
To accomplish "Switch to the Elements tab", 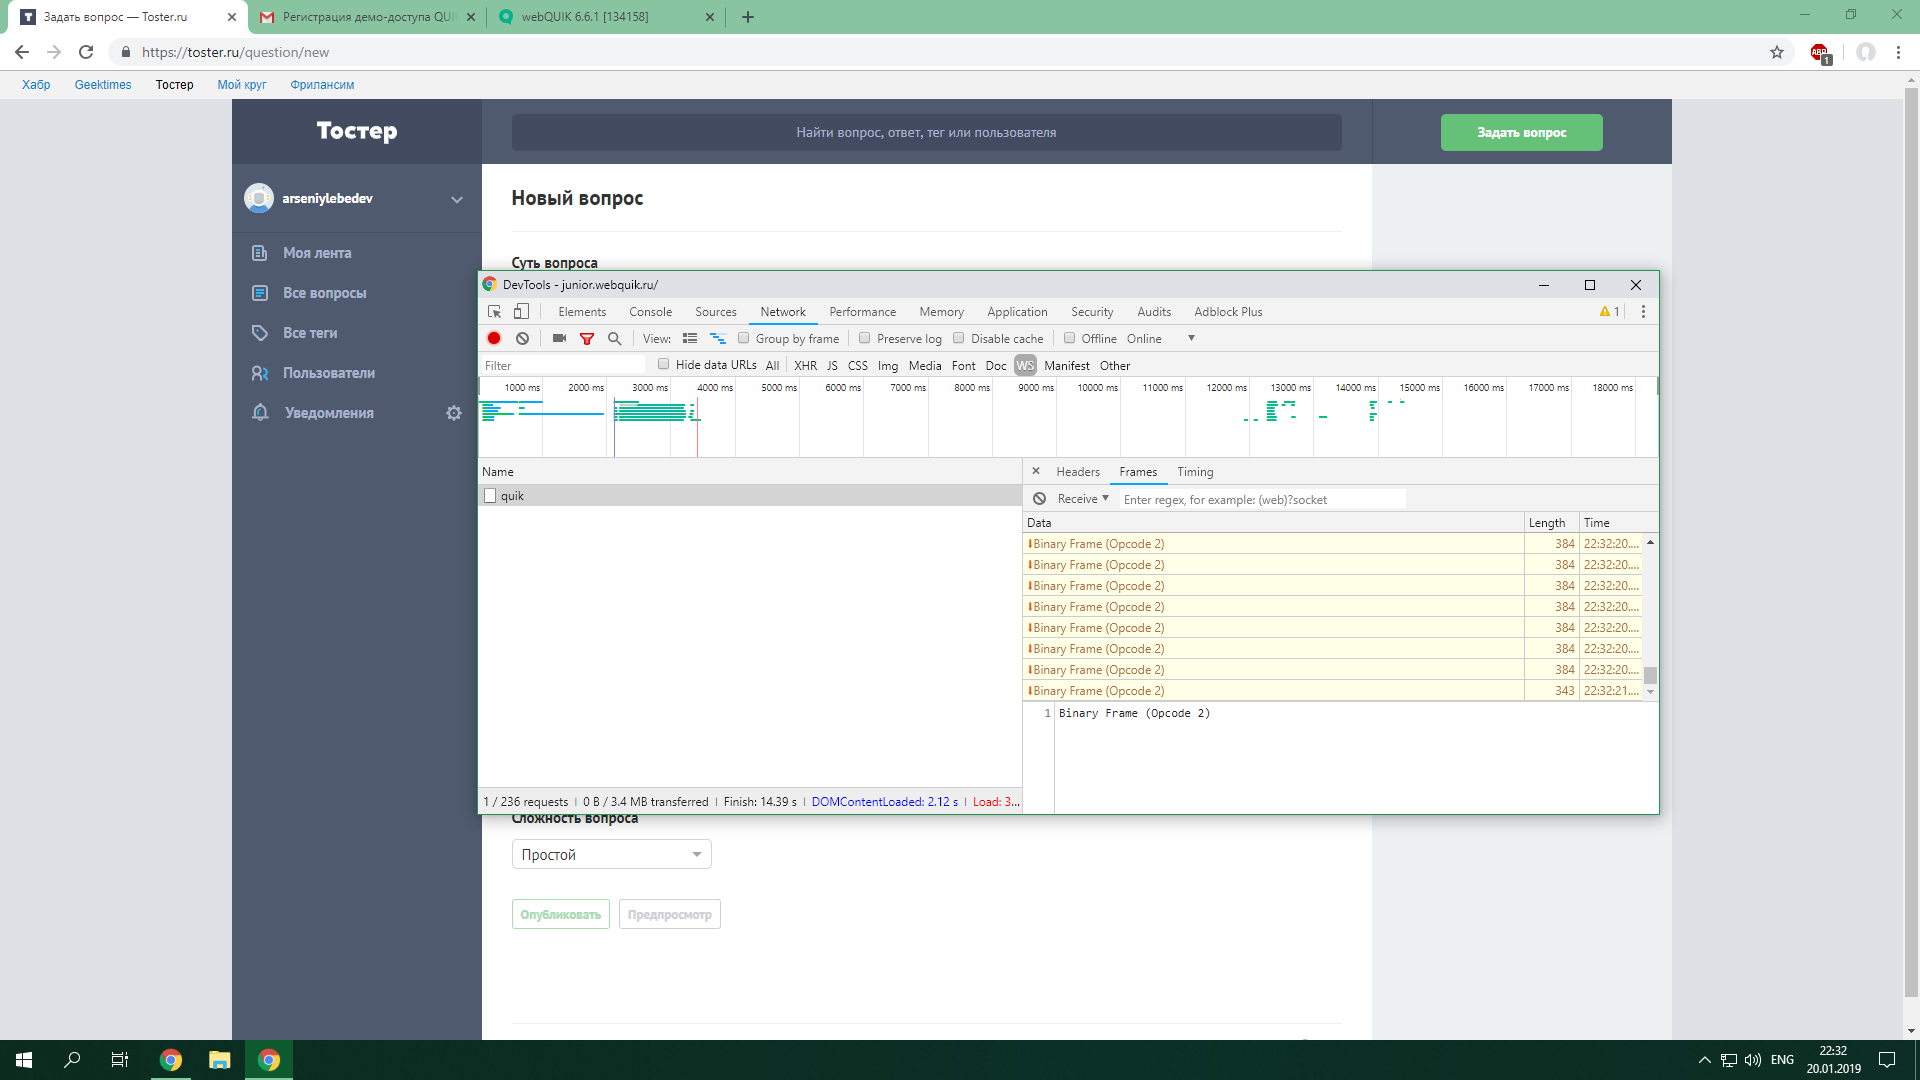I will coord(582,312).
